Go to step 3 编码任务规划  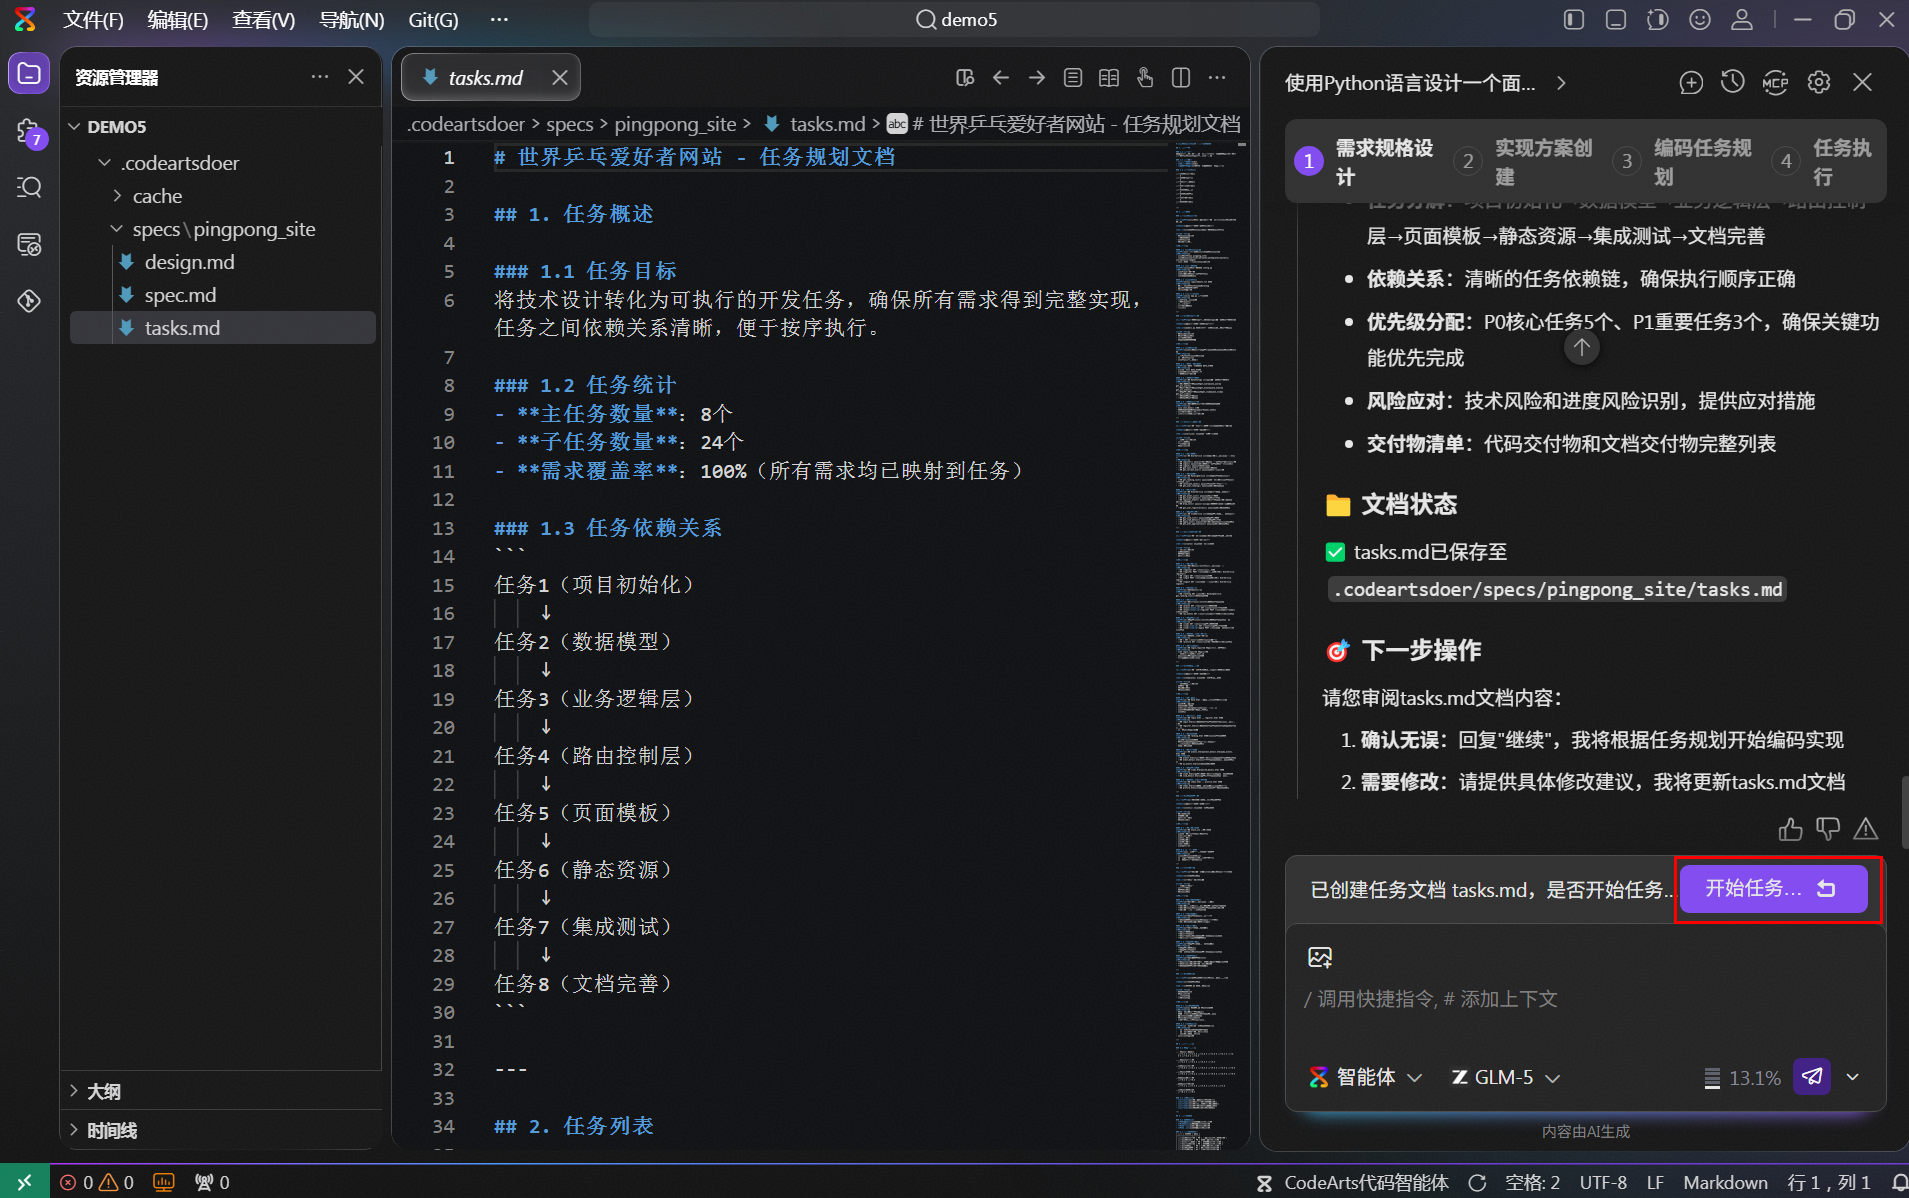coord(1684,162)
